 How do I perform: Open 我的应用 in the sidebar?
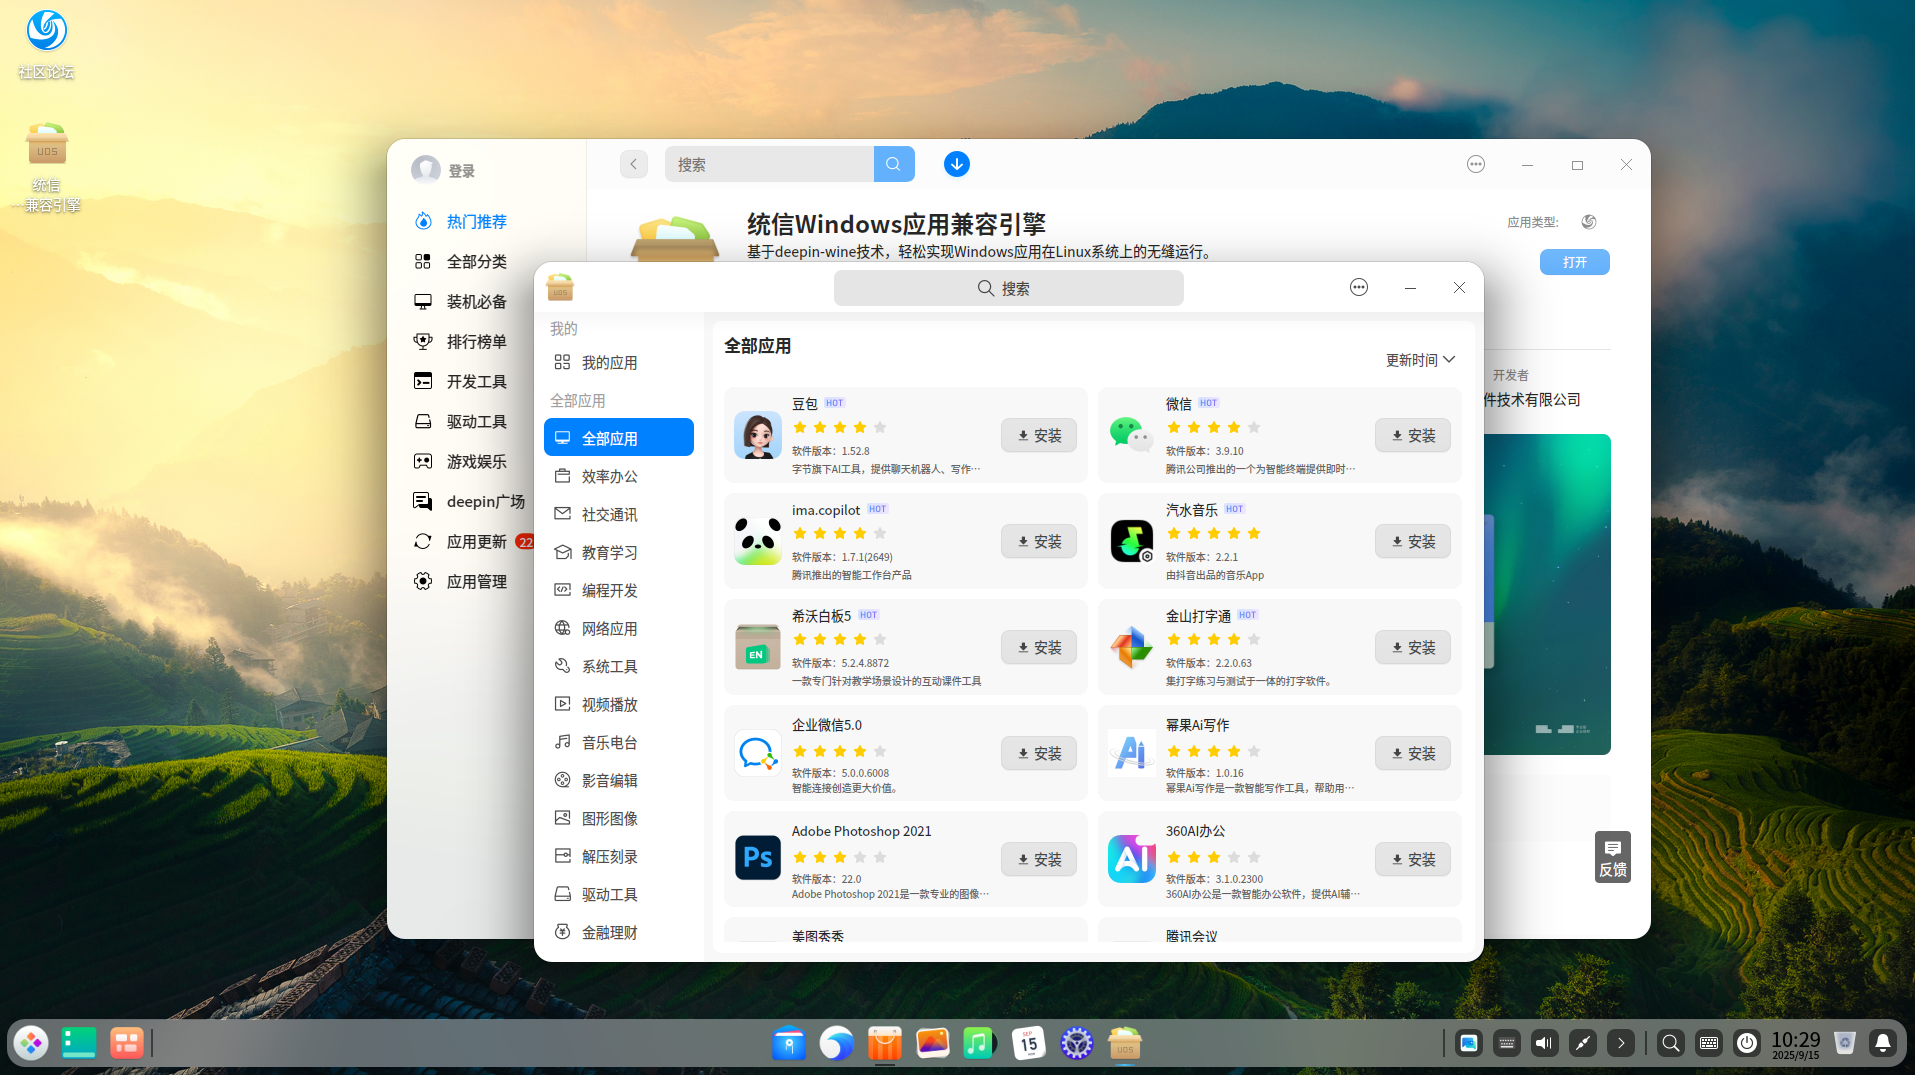point(619,362)
